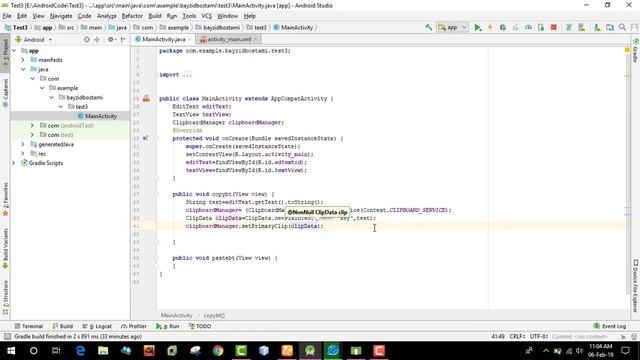Switch to activity_main.xml editor tab

point(229,39)
